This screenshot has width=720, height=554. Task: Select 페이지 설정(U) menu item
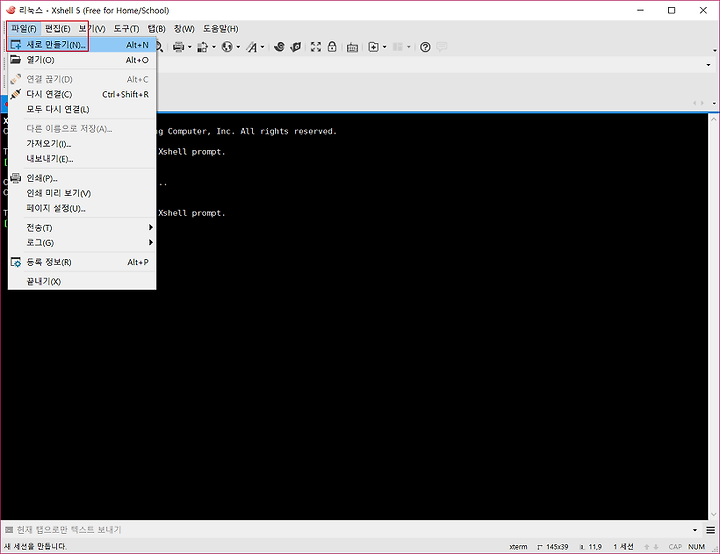click(82, 209)
